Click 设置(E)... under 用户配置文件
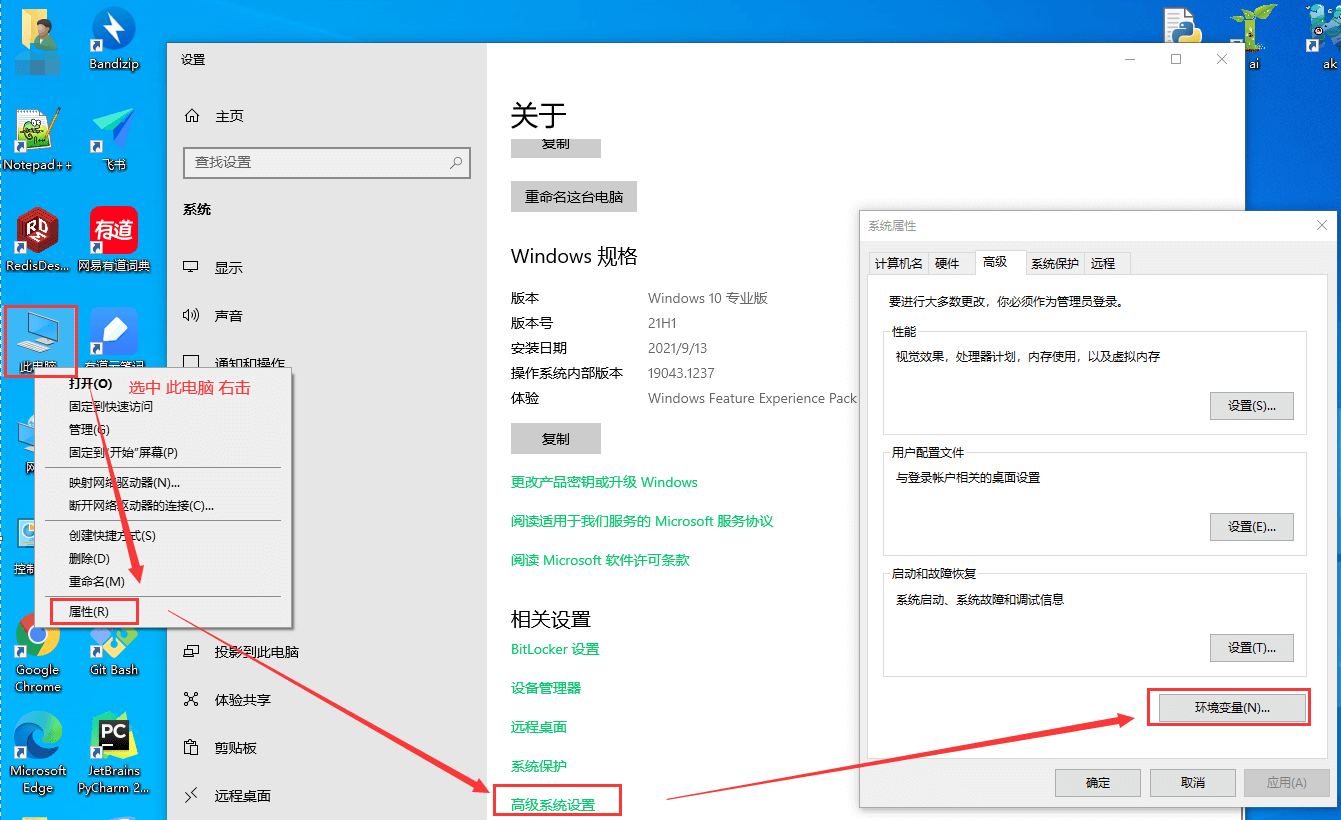Screen dimensions: 1341x820 pyautogui.click(x=1252, y=527)
